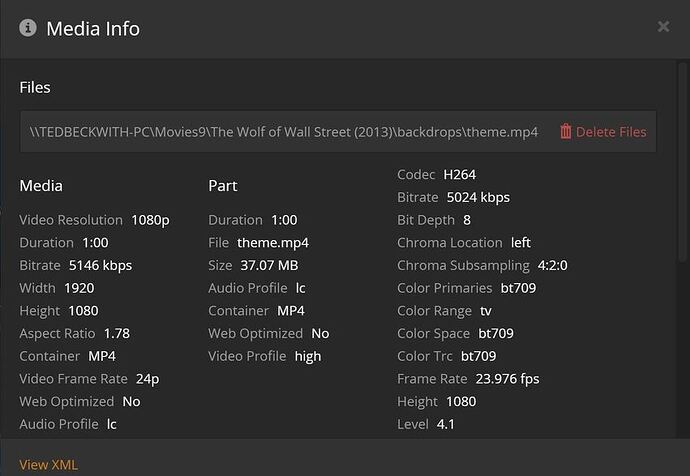Click the Bitrate 5146 kbps value
This screenshot has width=690, height=476.
point(100,265)
